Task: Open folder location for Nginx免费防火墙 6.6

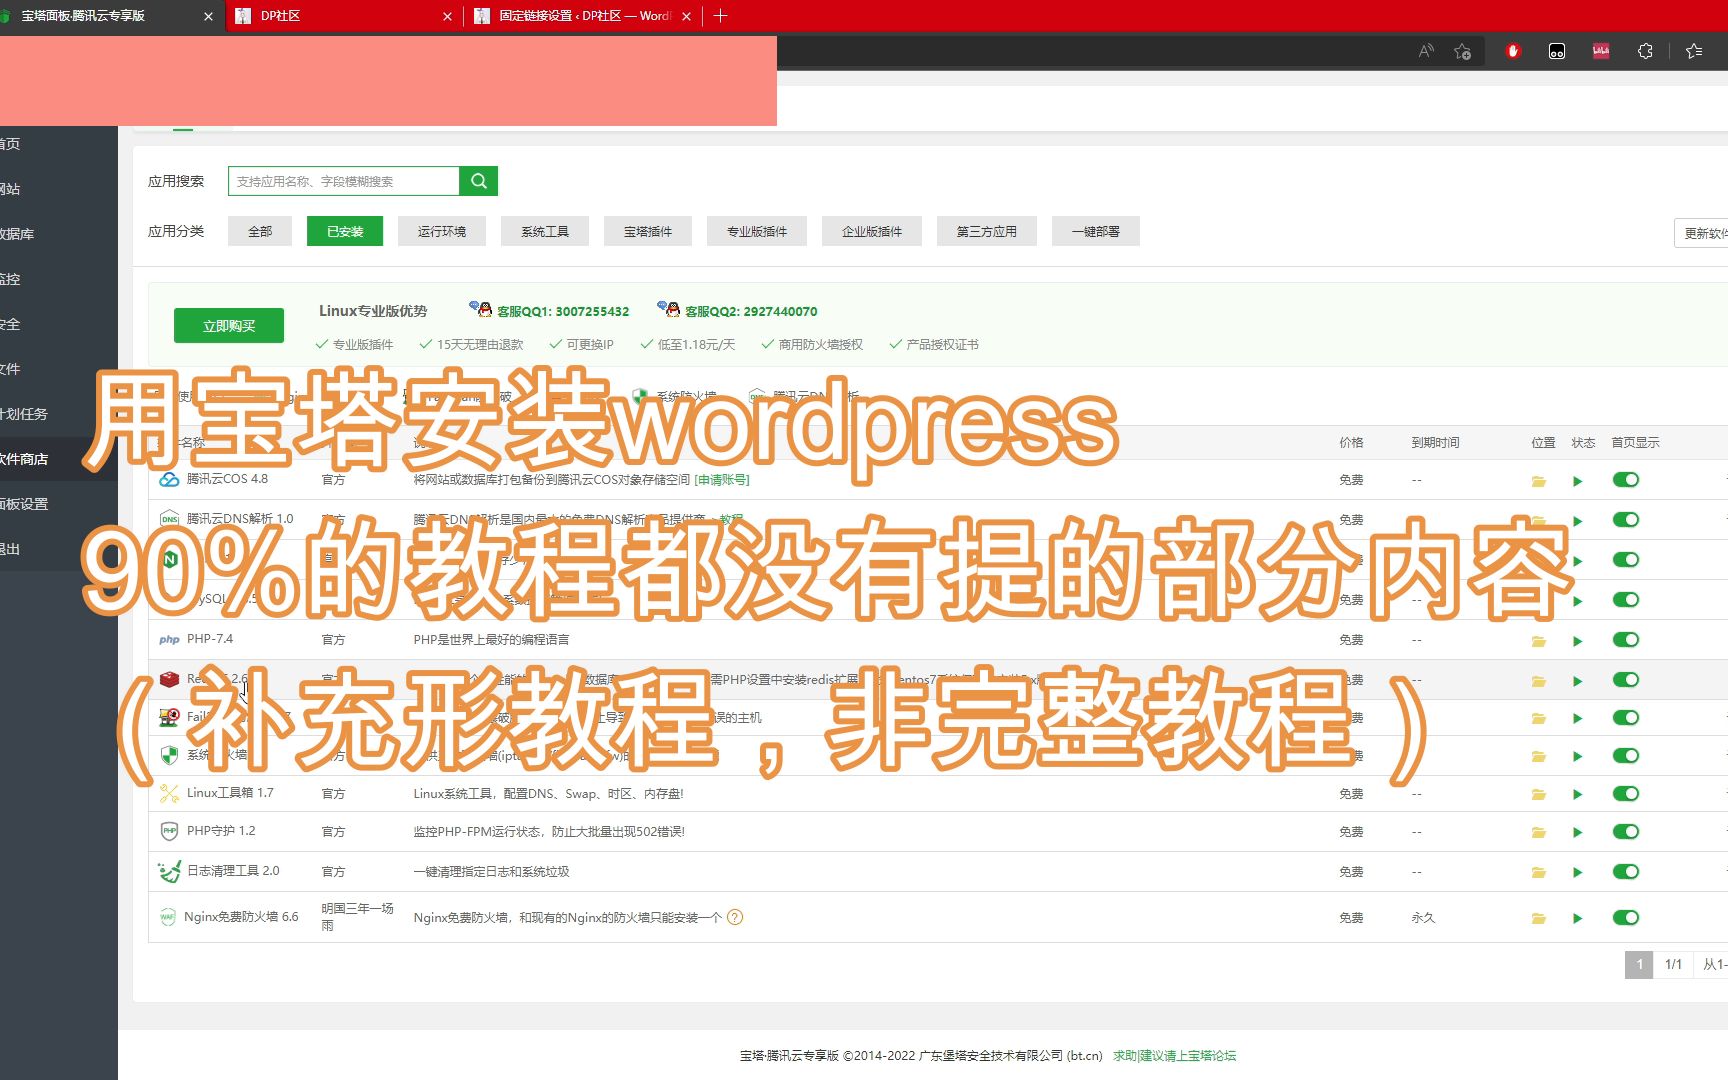Action: pos(1538,918)
